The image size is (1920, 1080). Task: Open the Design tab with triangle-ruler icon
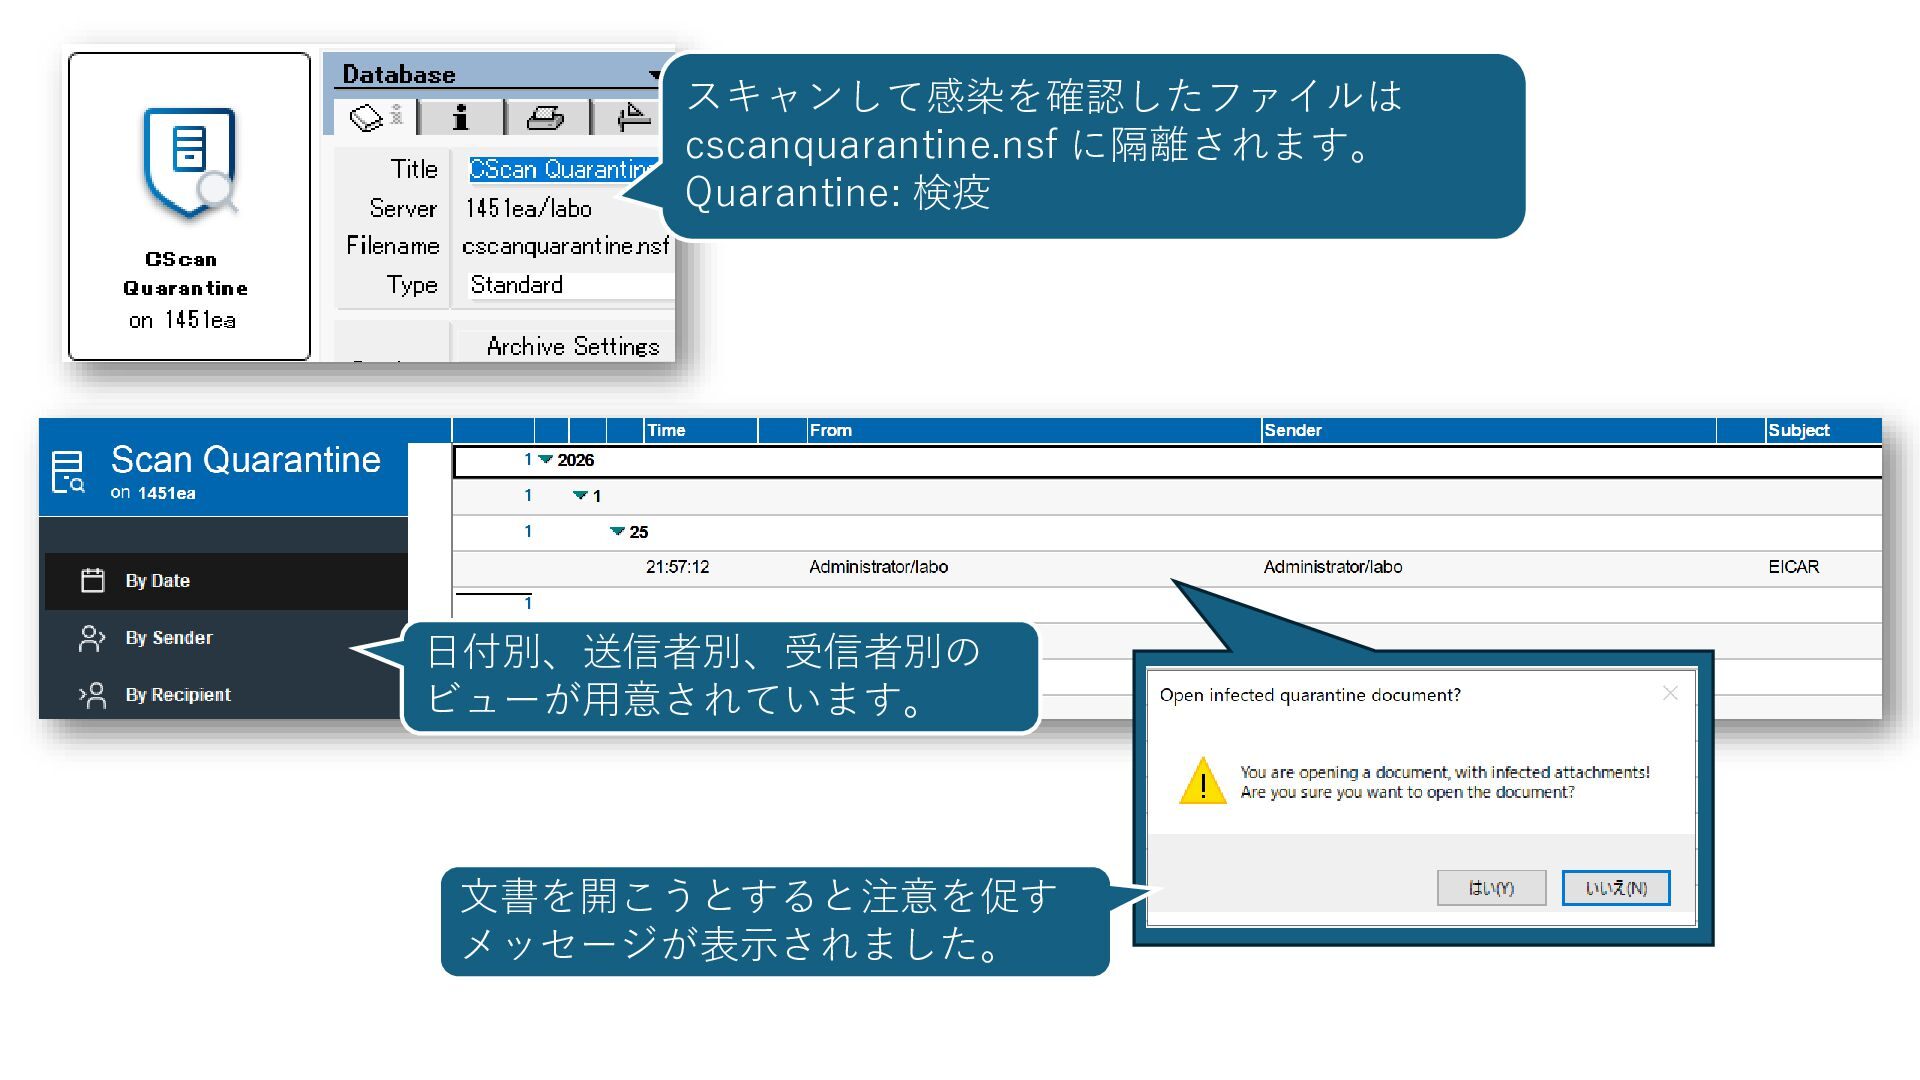(632, 117)
